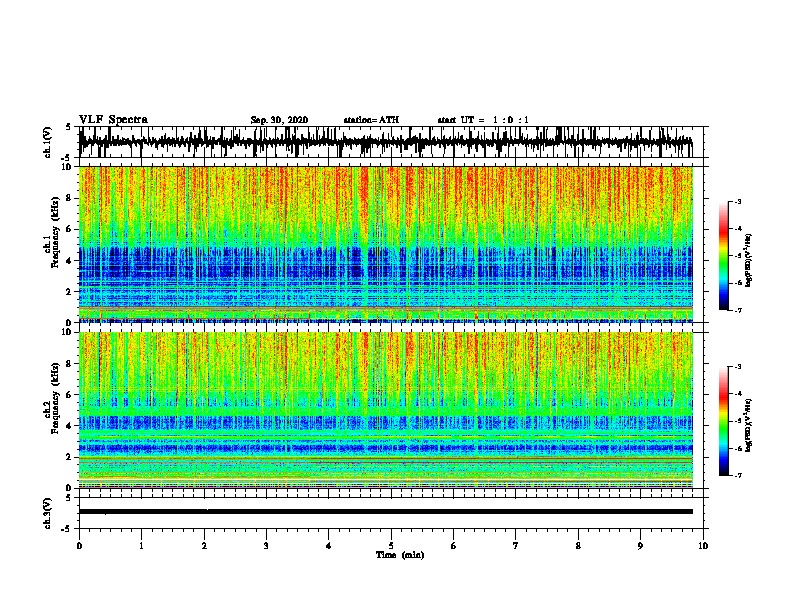Pick the ch.1 PSD color scale bar
Image resolution: width=792 pixels, height=612 pixels.
[x=723, y=256]
